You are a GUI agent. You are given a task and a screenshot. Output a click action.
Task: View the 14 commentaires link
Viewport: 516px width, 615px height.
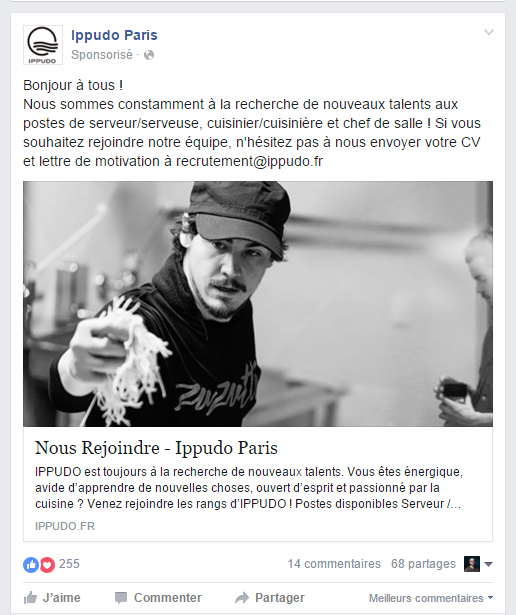pos(334,564)
